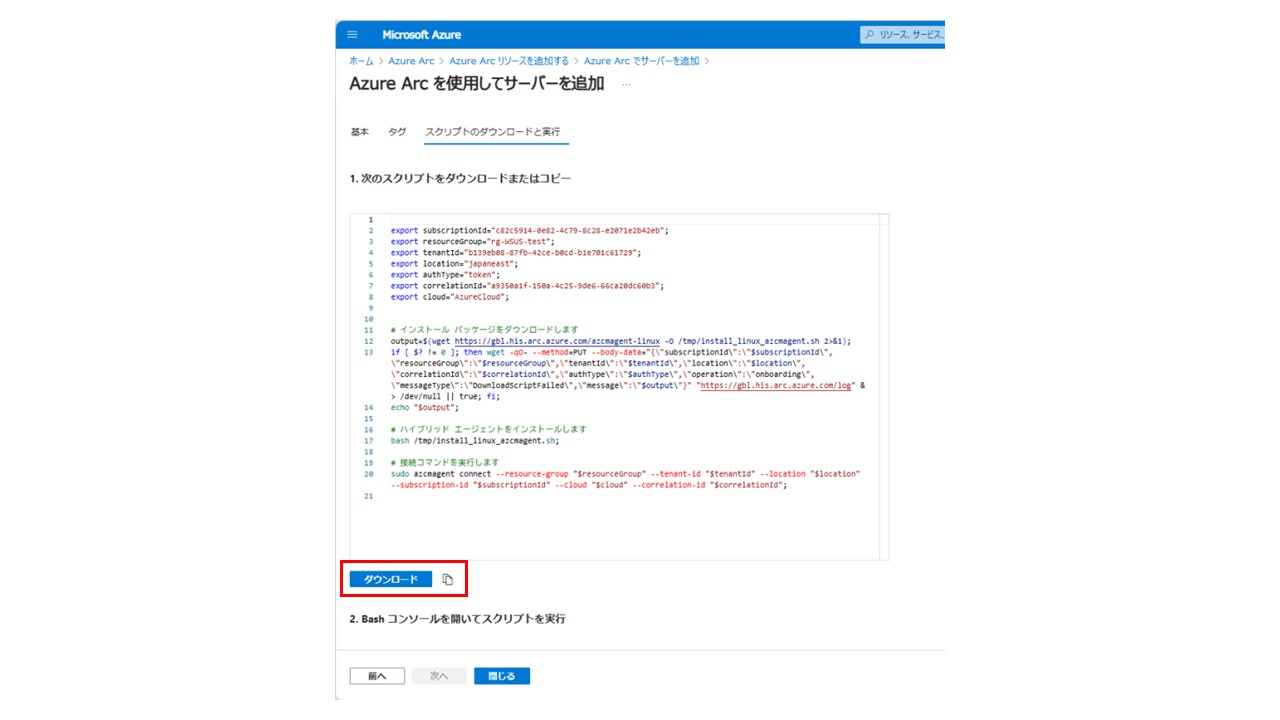Click the copy-to-clipboard icon beside ダウンロード
The width and height of the screenshot is (1280, 720).
tap(447, 577)
